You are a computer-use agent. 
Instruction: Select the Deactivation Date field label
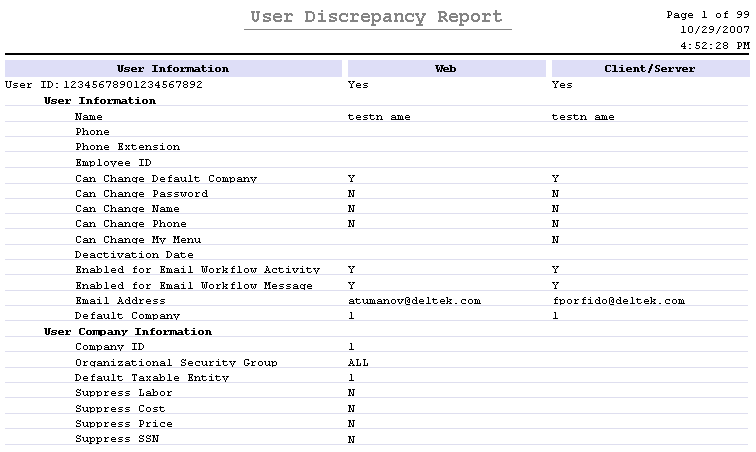pyautogui.click(x=134, y=255)
